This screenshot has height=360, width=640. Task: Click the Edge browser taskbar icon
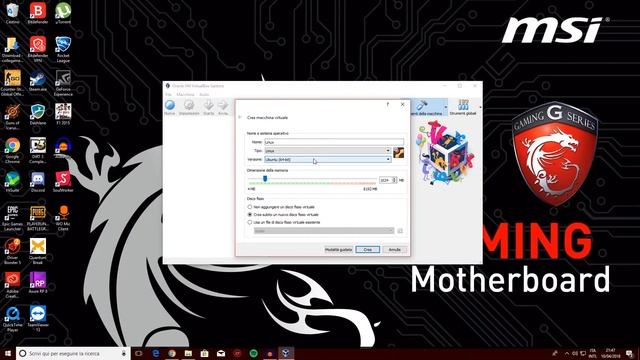coord(156,353)
